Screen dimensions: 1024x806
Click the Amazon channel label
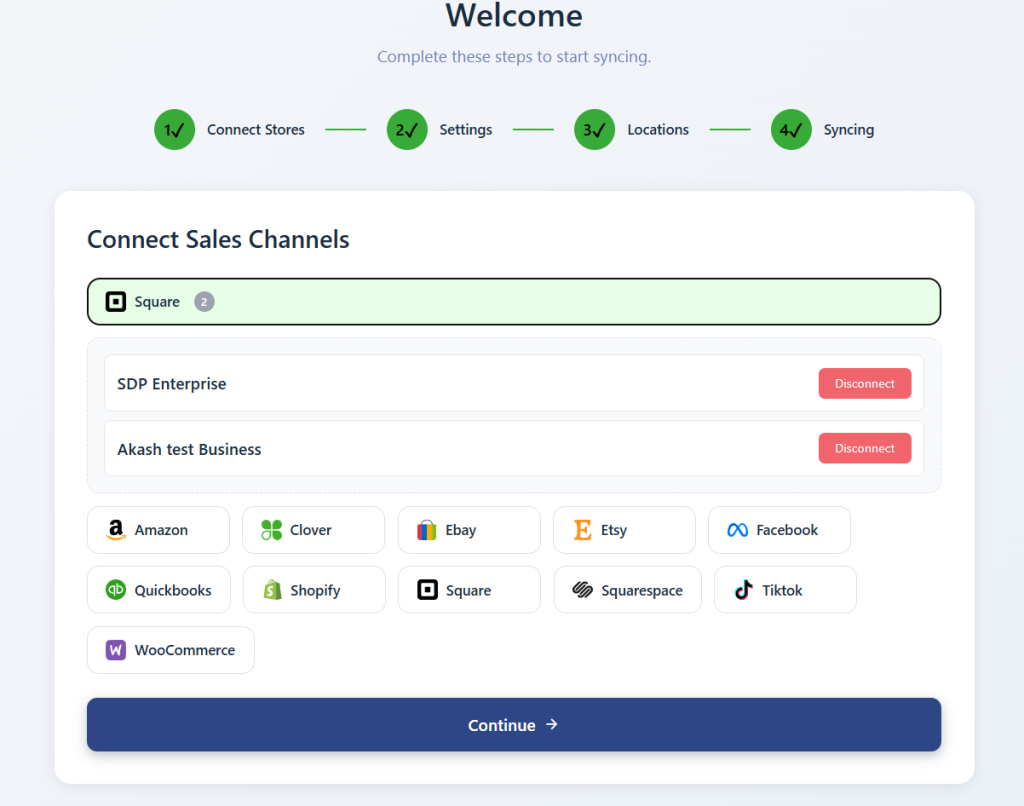(x=161, y=530)
